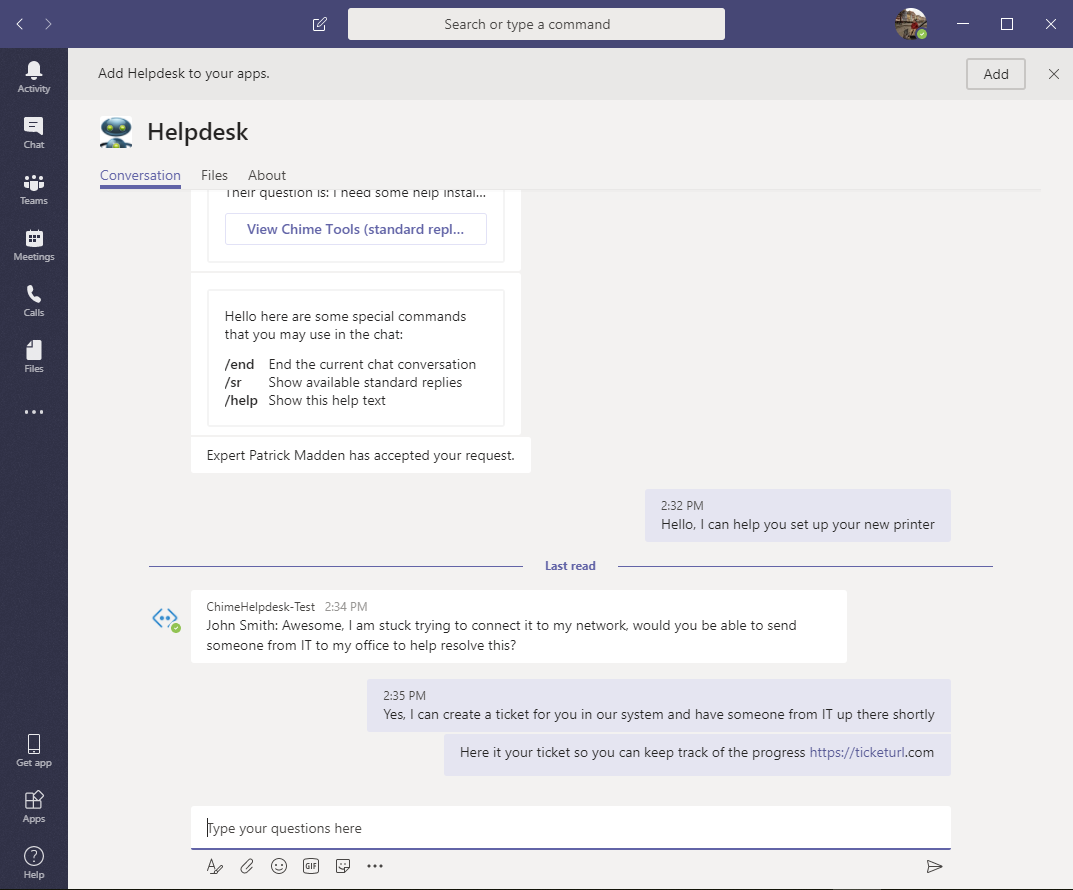Open Help in the sidebar

click(x=34, y=863)
